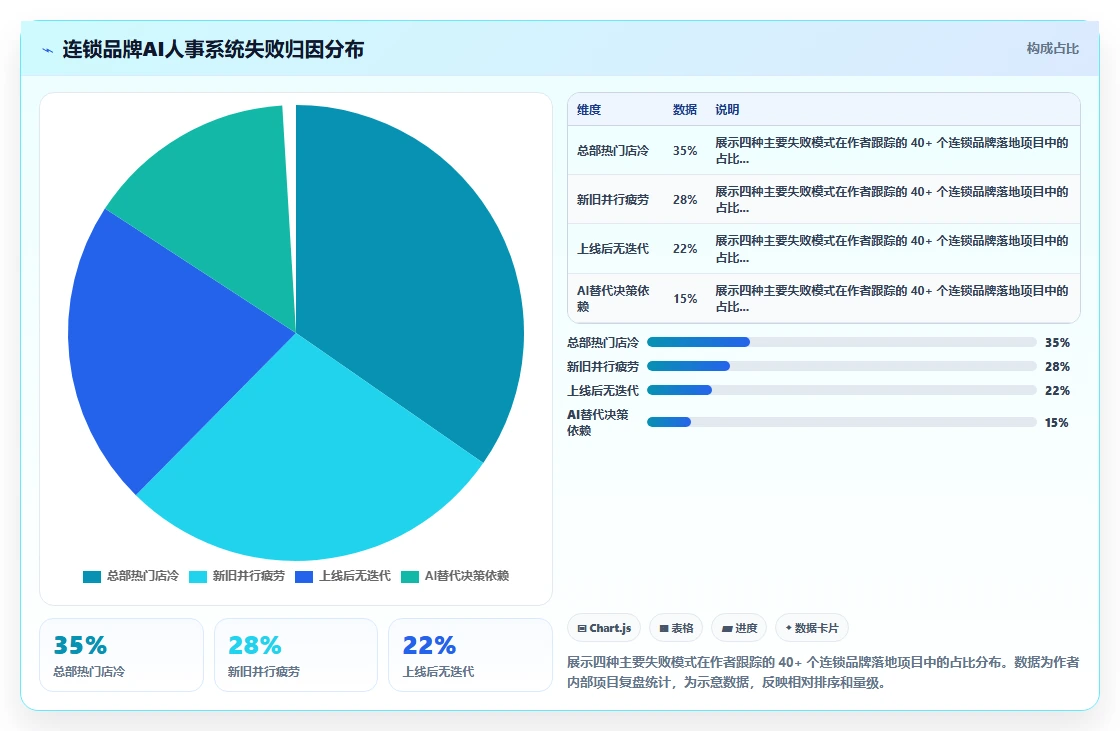This screenshot has width=1120, height=731.
Task: Click the 数据 table column header
Action: coord(684,109)
